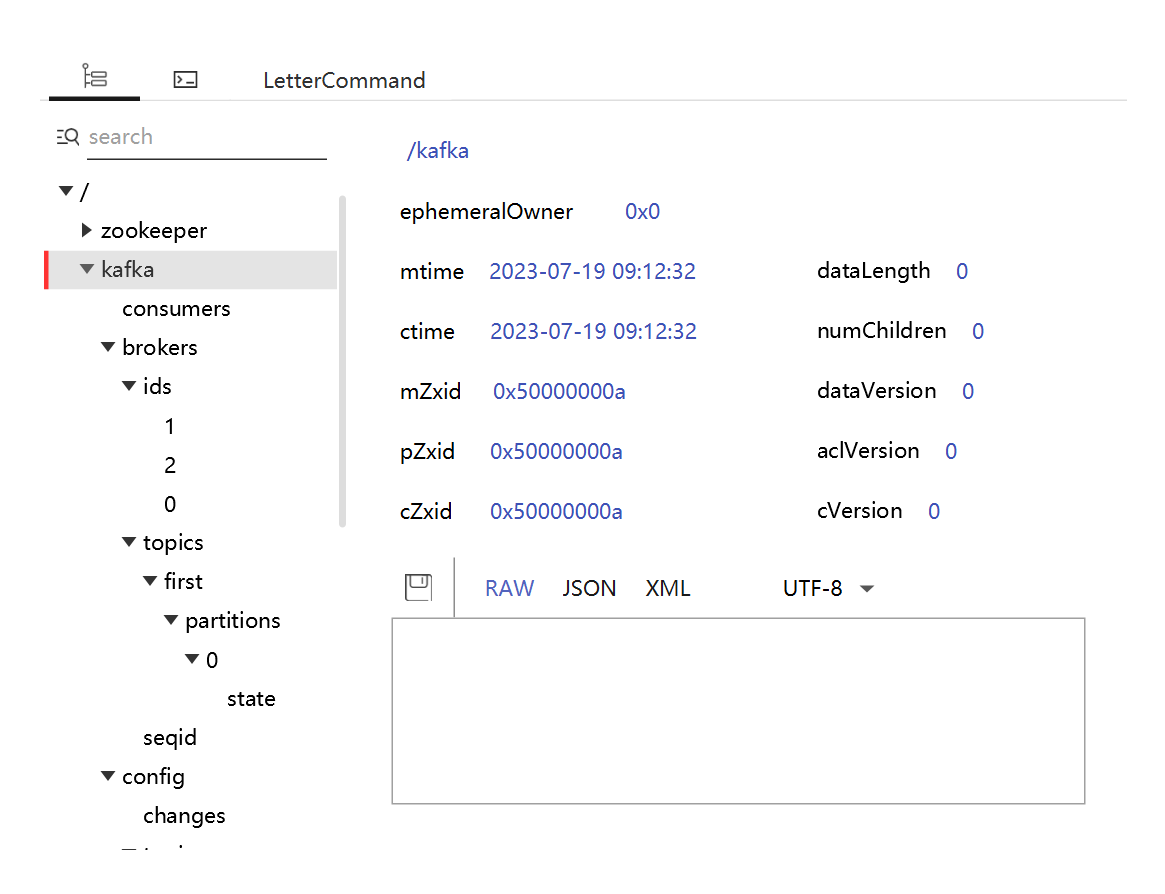Switch to the terminal console tab
The image size is (1165, 894).
[x=185, y=80]
